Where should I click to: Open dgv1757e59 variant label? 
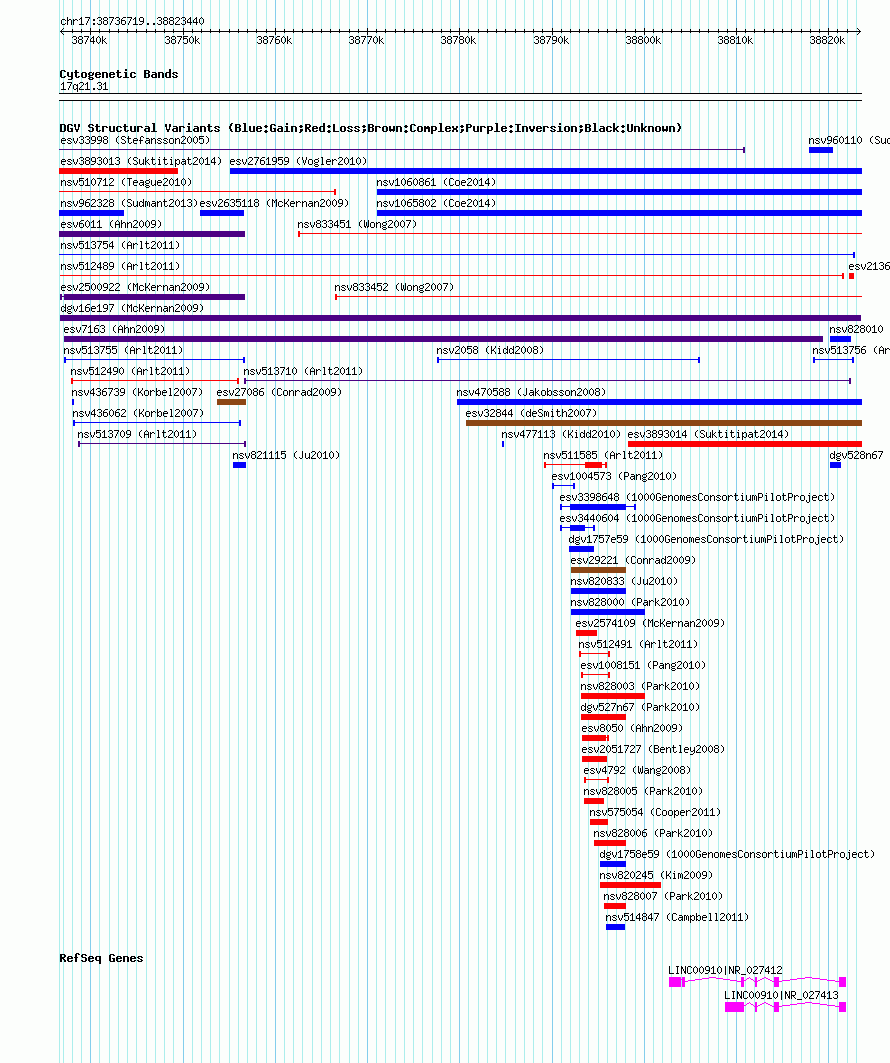click(x=706, y=540)
